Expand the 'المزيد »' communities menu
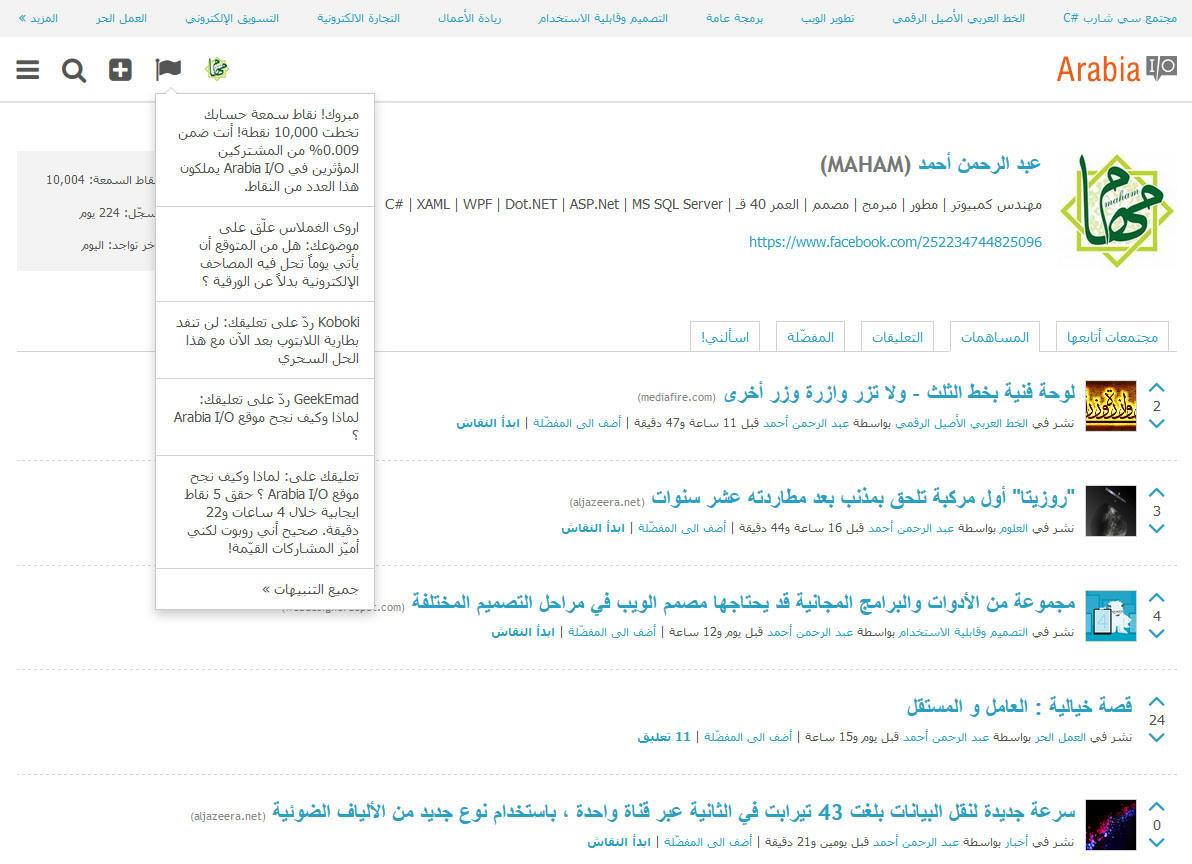This screenshot has height=864, width=1192. 38,19
